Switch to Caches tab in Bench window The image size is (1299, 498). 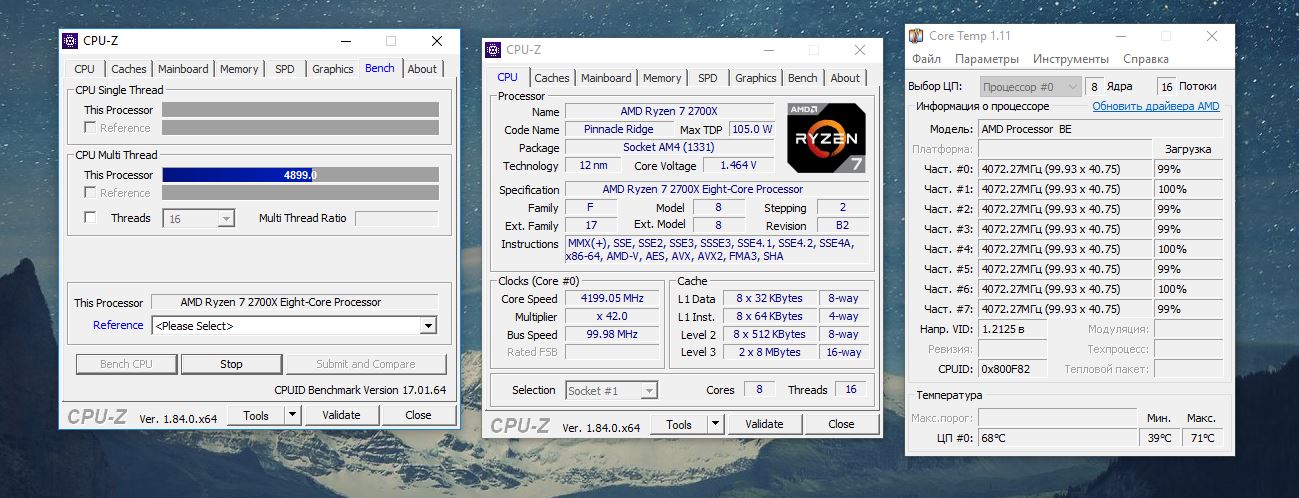click(129, 69)
